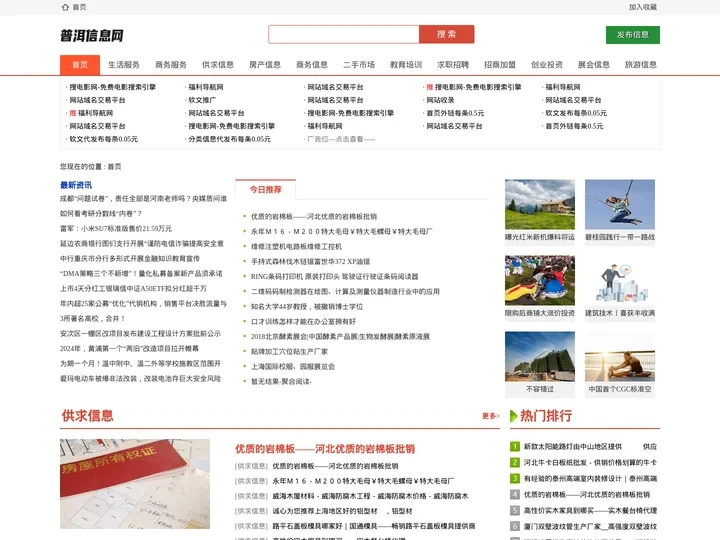The height and width of the screenshot is (540, 720).
Task: Click 首页 in the breadcrumb location
Action: pos(114,167)
